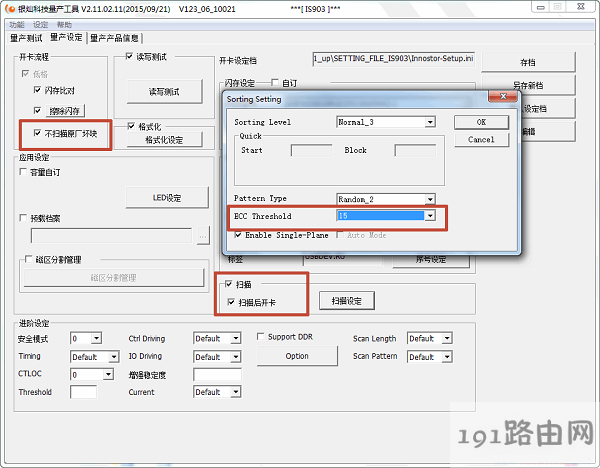Close the Sorting Setting dialog
The image size is (600, 468).
(x=503, y=96)
